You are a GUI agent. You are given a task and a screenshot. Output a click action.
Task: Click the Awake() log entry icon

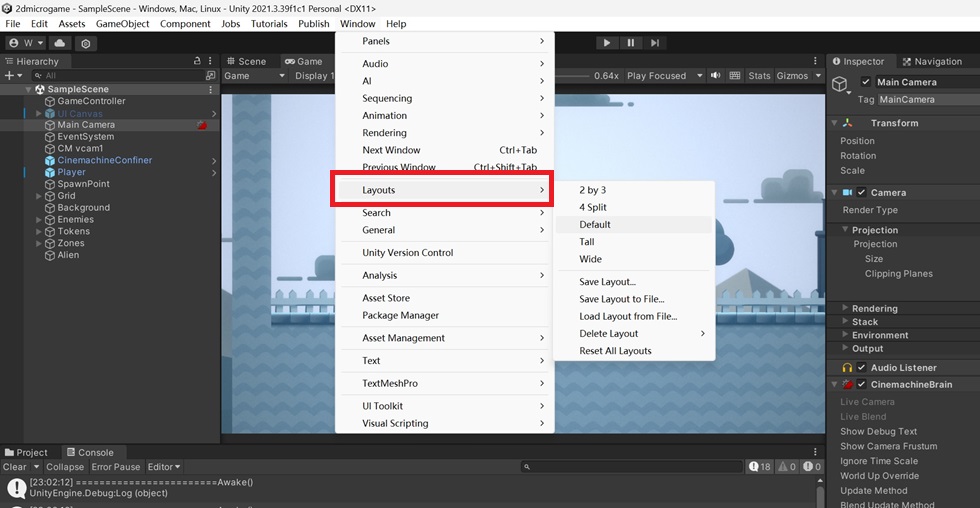(16, 487)
